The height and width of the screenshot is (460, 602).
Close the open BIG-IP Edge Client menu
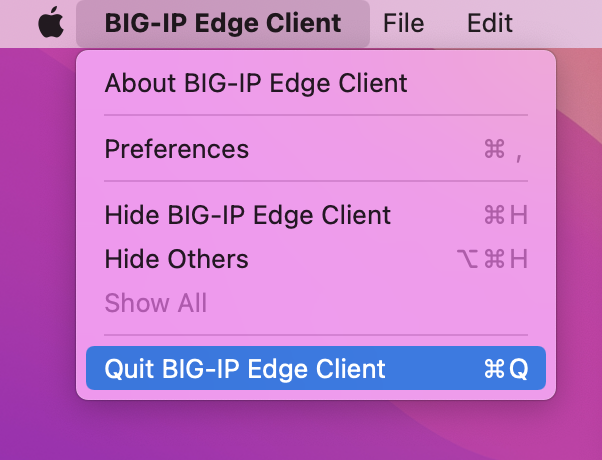(223, 23)
